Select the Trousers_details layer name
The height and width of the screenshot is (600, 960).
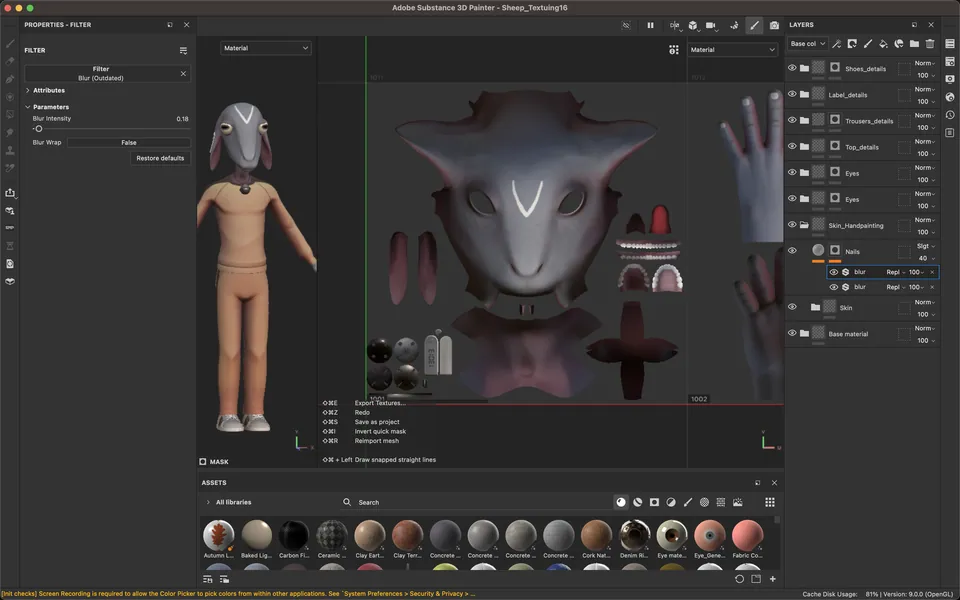[x=869, y=121]
